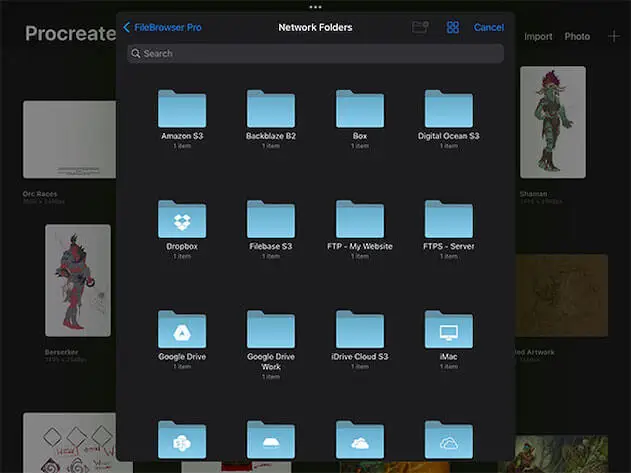631x473 pixels.
Task: Create a new folder with toolbar icon
Action: tap(420, 27)
